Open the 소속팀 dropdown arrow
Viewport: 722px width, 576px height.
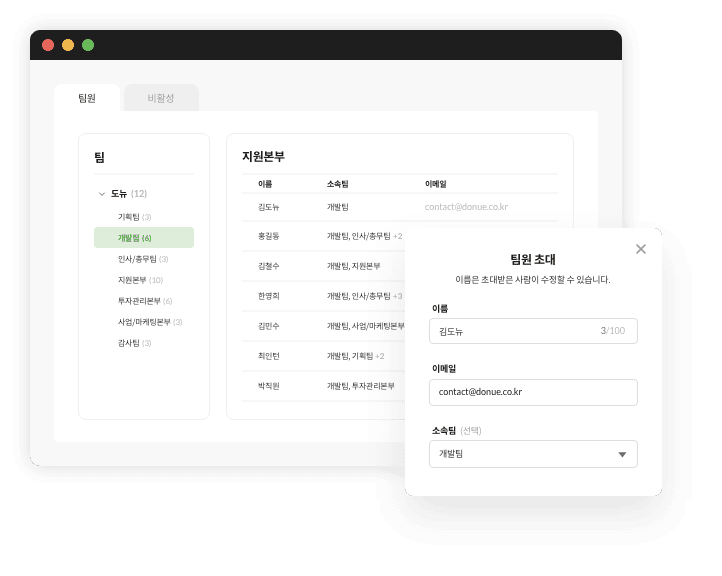[622, 454]
